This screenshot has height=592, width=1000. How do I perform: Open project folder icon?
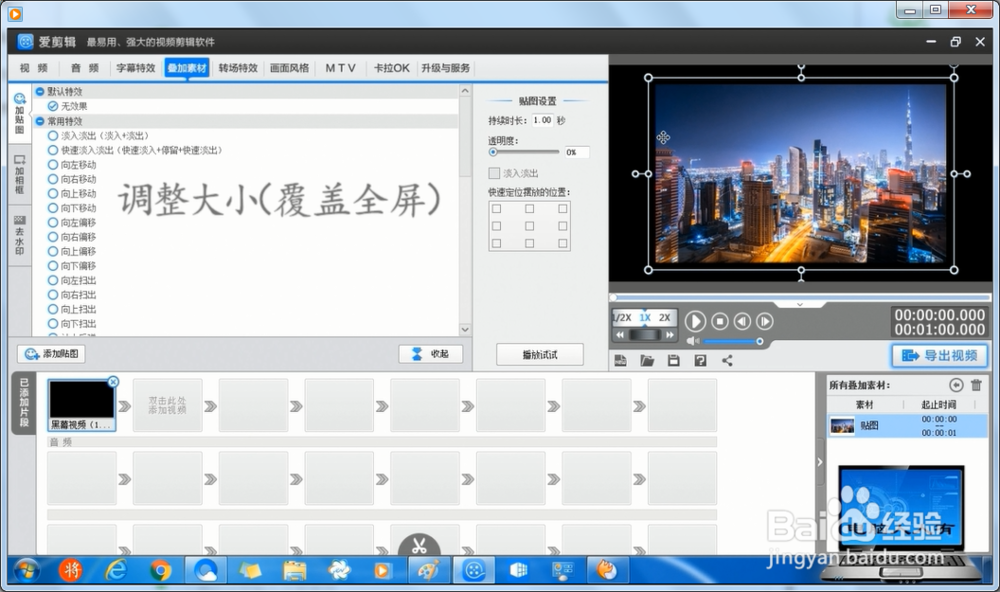pyautogui.click(x=647, y=361)
